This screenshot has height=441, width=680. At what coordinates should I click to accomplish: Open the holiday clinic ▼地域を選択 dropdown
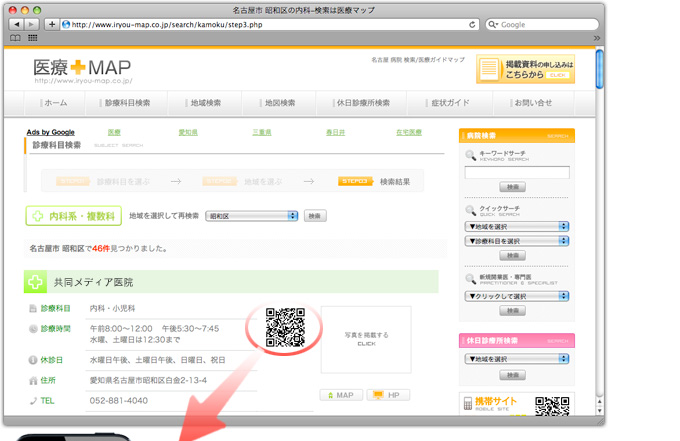[517, 359]
